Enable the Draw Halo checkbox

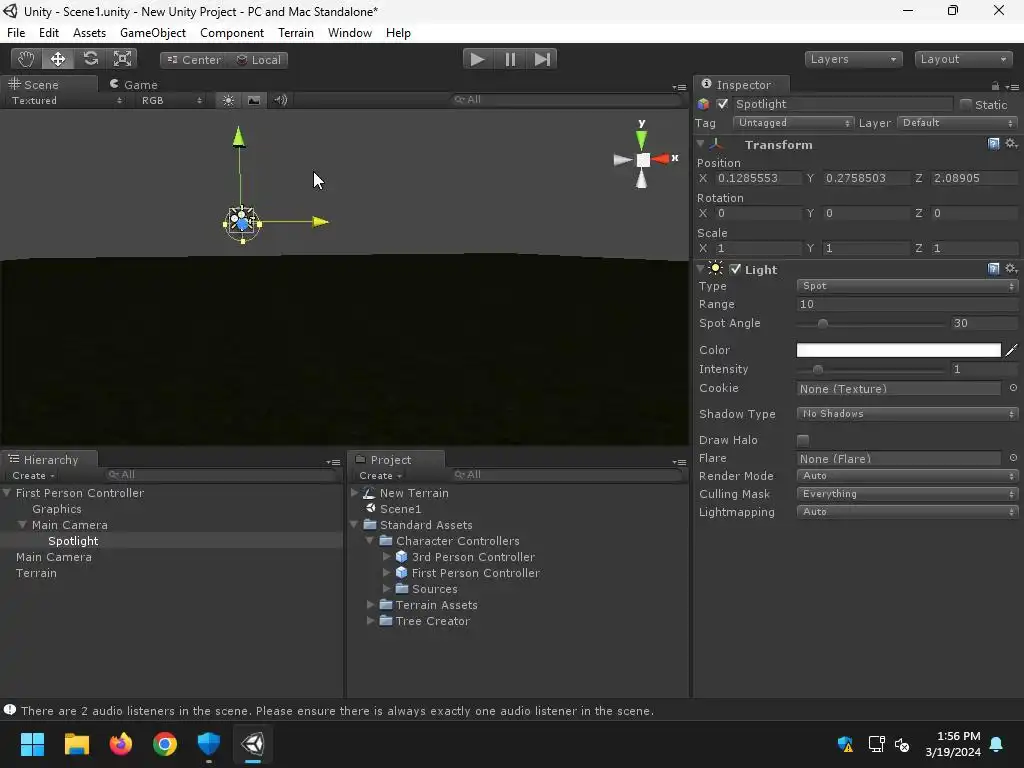point(803,440)
